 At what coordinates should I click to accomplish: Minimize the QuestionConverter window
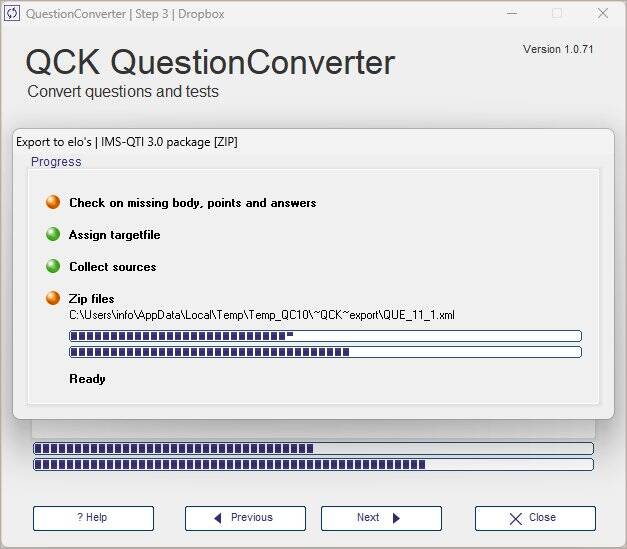pos(512,14)
